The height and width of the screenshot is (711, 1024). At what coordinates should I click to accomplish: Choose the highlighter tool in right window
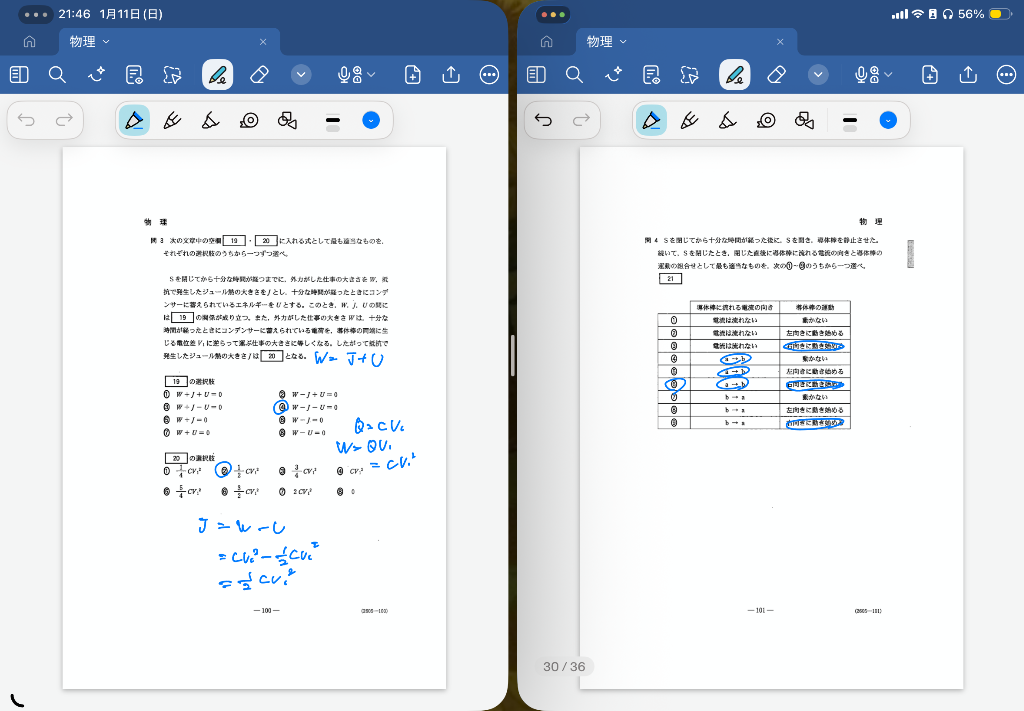pyautogui.click(x=726, y=121)
